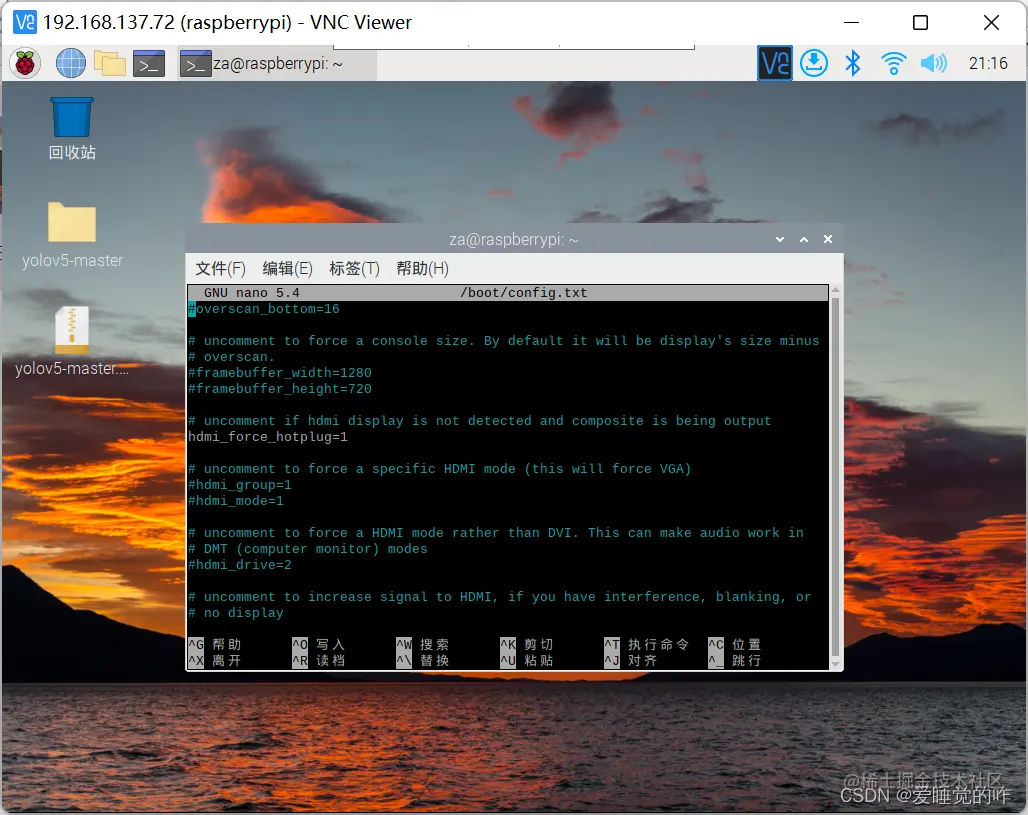Launch the web browser globe icon
This screenshot has width=1028, height=815.
(70, 64)
